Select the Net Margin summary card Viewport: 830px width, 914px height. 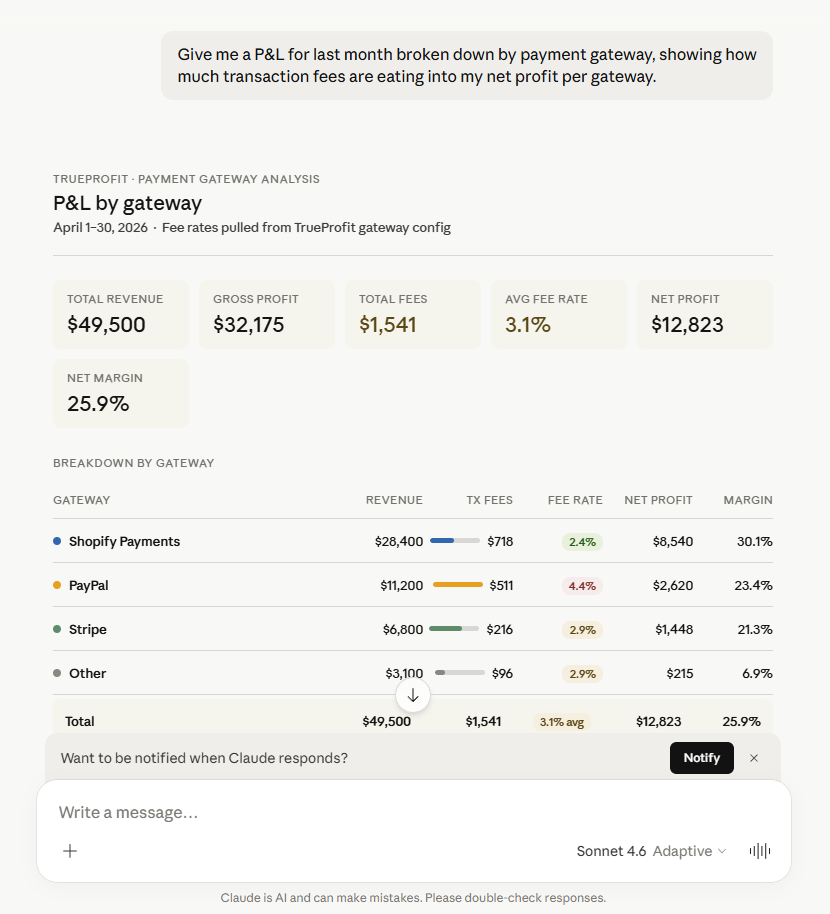pos(121,393)
